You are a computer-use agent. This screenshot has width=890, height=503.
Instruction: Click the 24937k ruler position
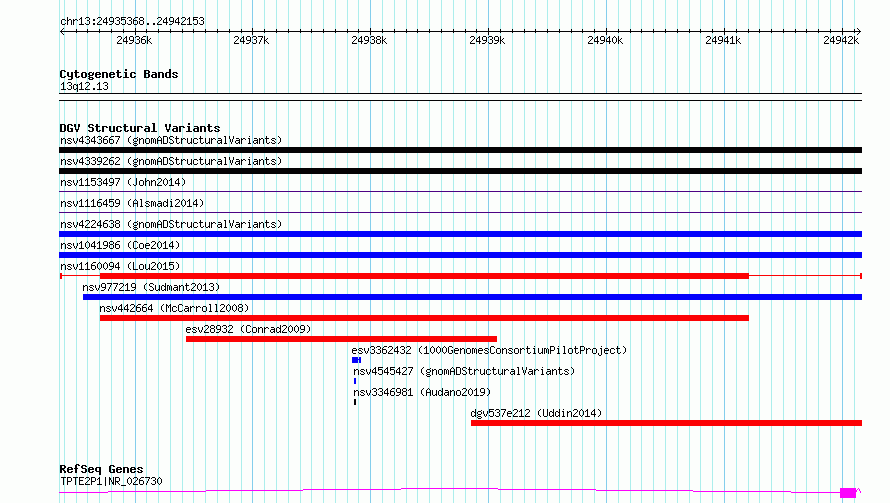coord(251,40)
